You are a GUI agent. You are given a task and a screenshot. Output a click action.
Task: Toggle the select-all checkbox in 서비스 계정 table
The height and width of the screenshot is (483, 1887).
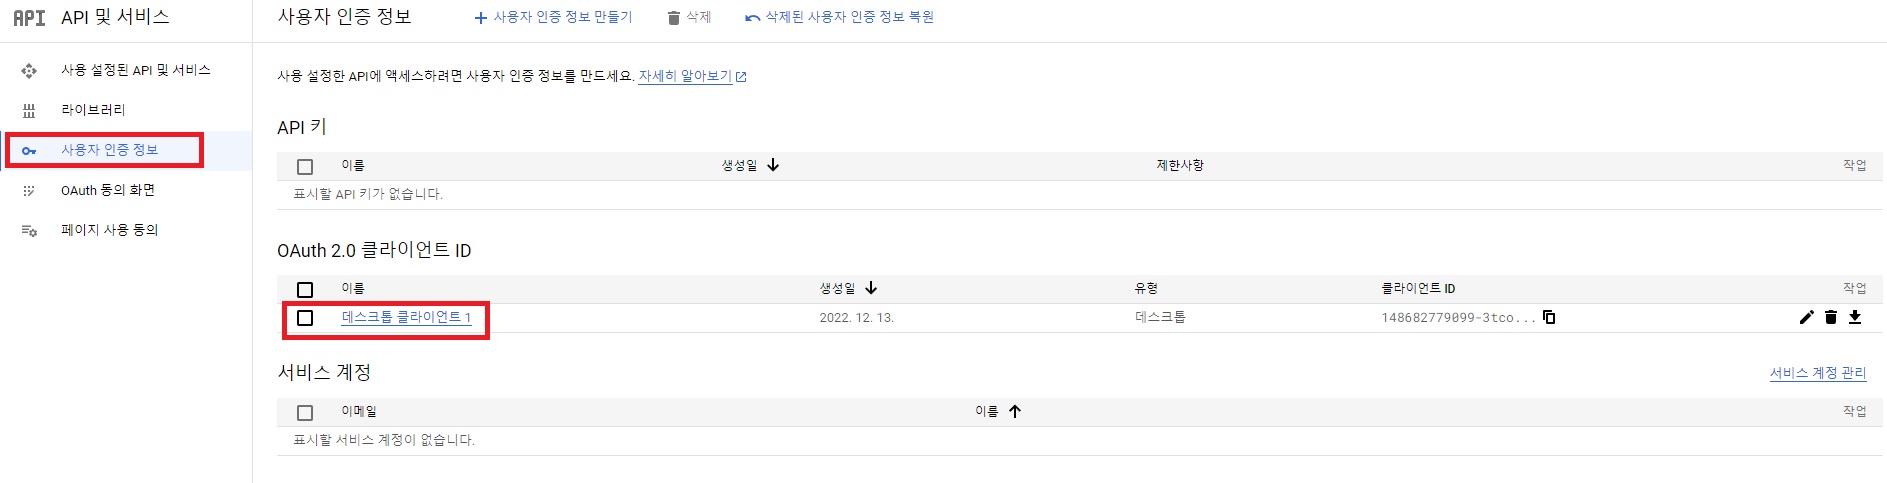[x=305, y=413]
